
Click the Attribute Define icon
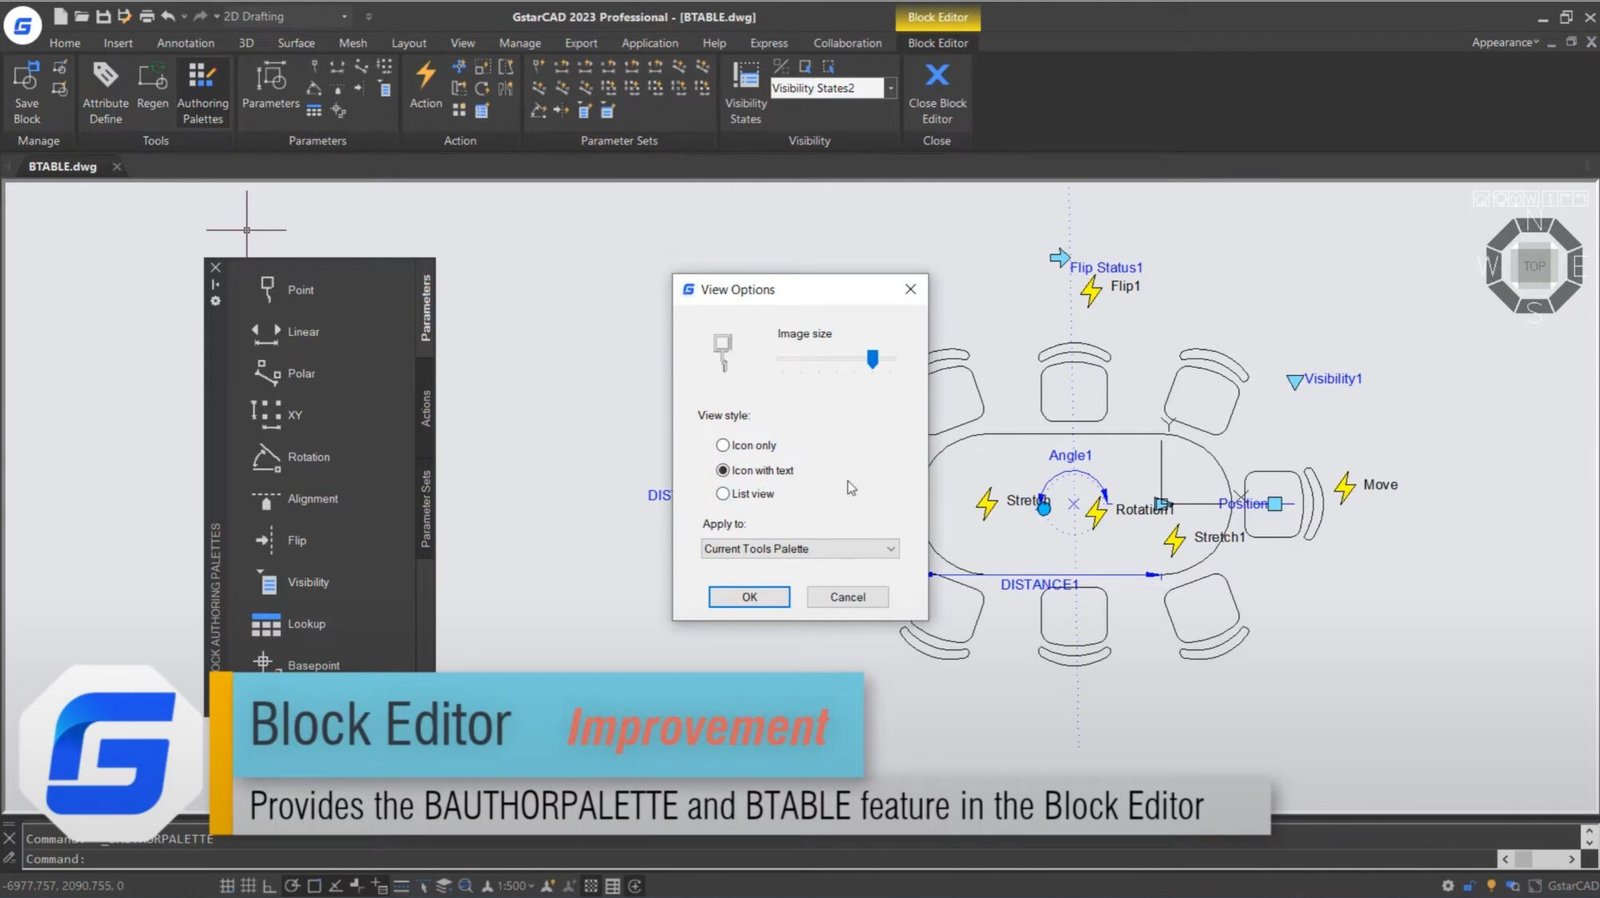click(105, 78)
